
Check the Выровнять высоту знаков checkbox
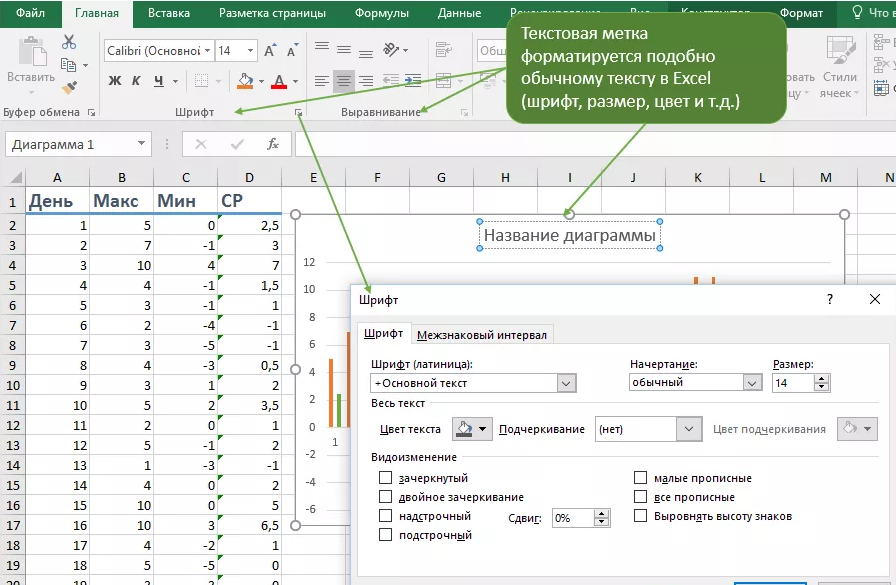(x=641, y=516)
